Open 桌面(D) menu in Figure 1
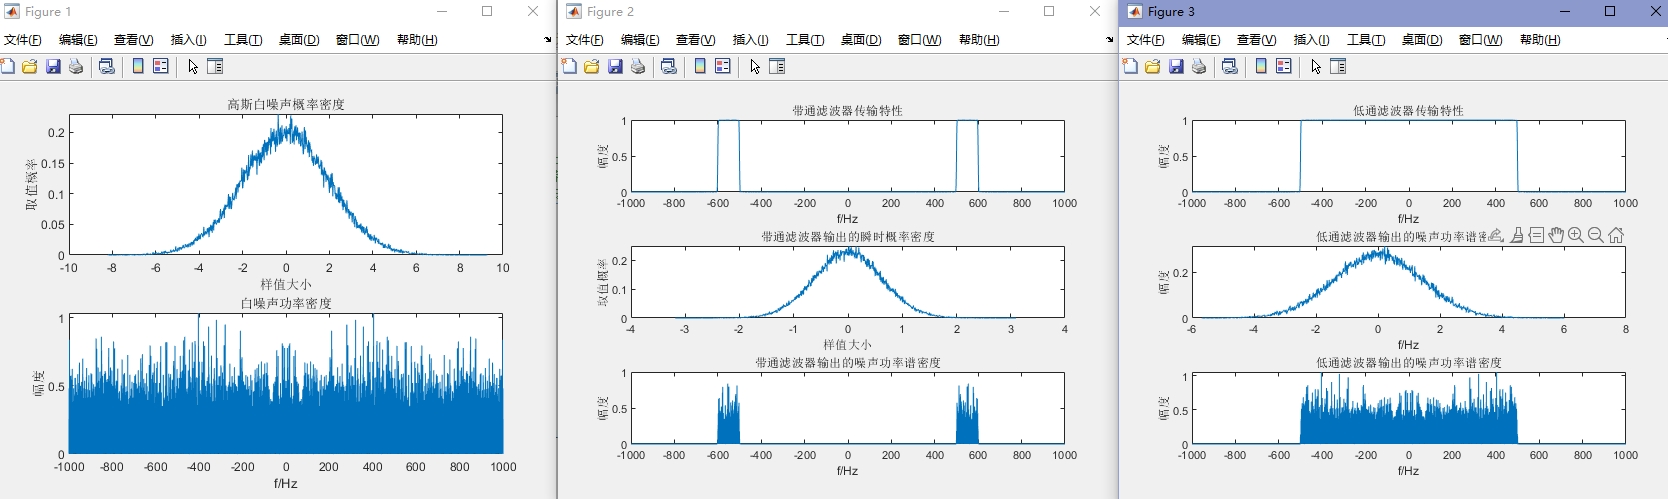Screen dimensions: 1668x499 click(x=299, y=40)
